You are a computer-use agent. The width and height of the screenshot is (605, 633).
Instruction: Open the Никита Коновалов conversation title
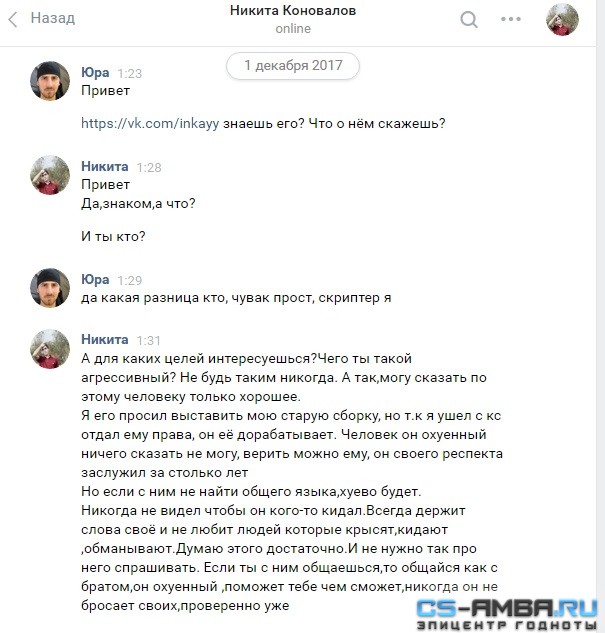[x=293, y=10]
